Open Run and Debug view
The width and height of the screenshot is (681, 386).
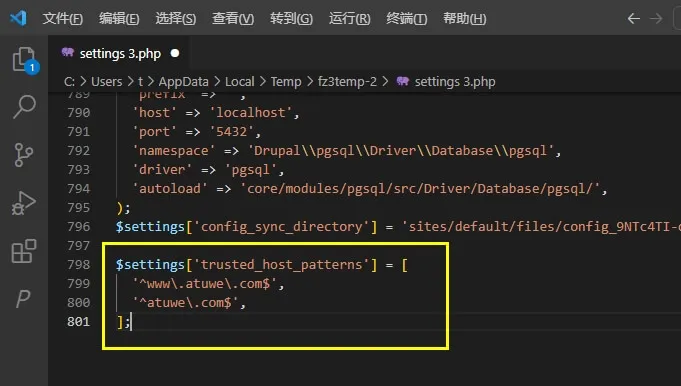pyautogui.click(x=24, y=203)
